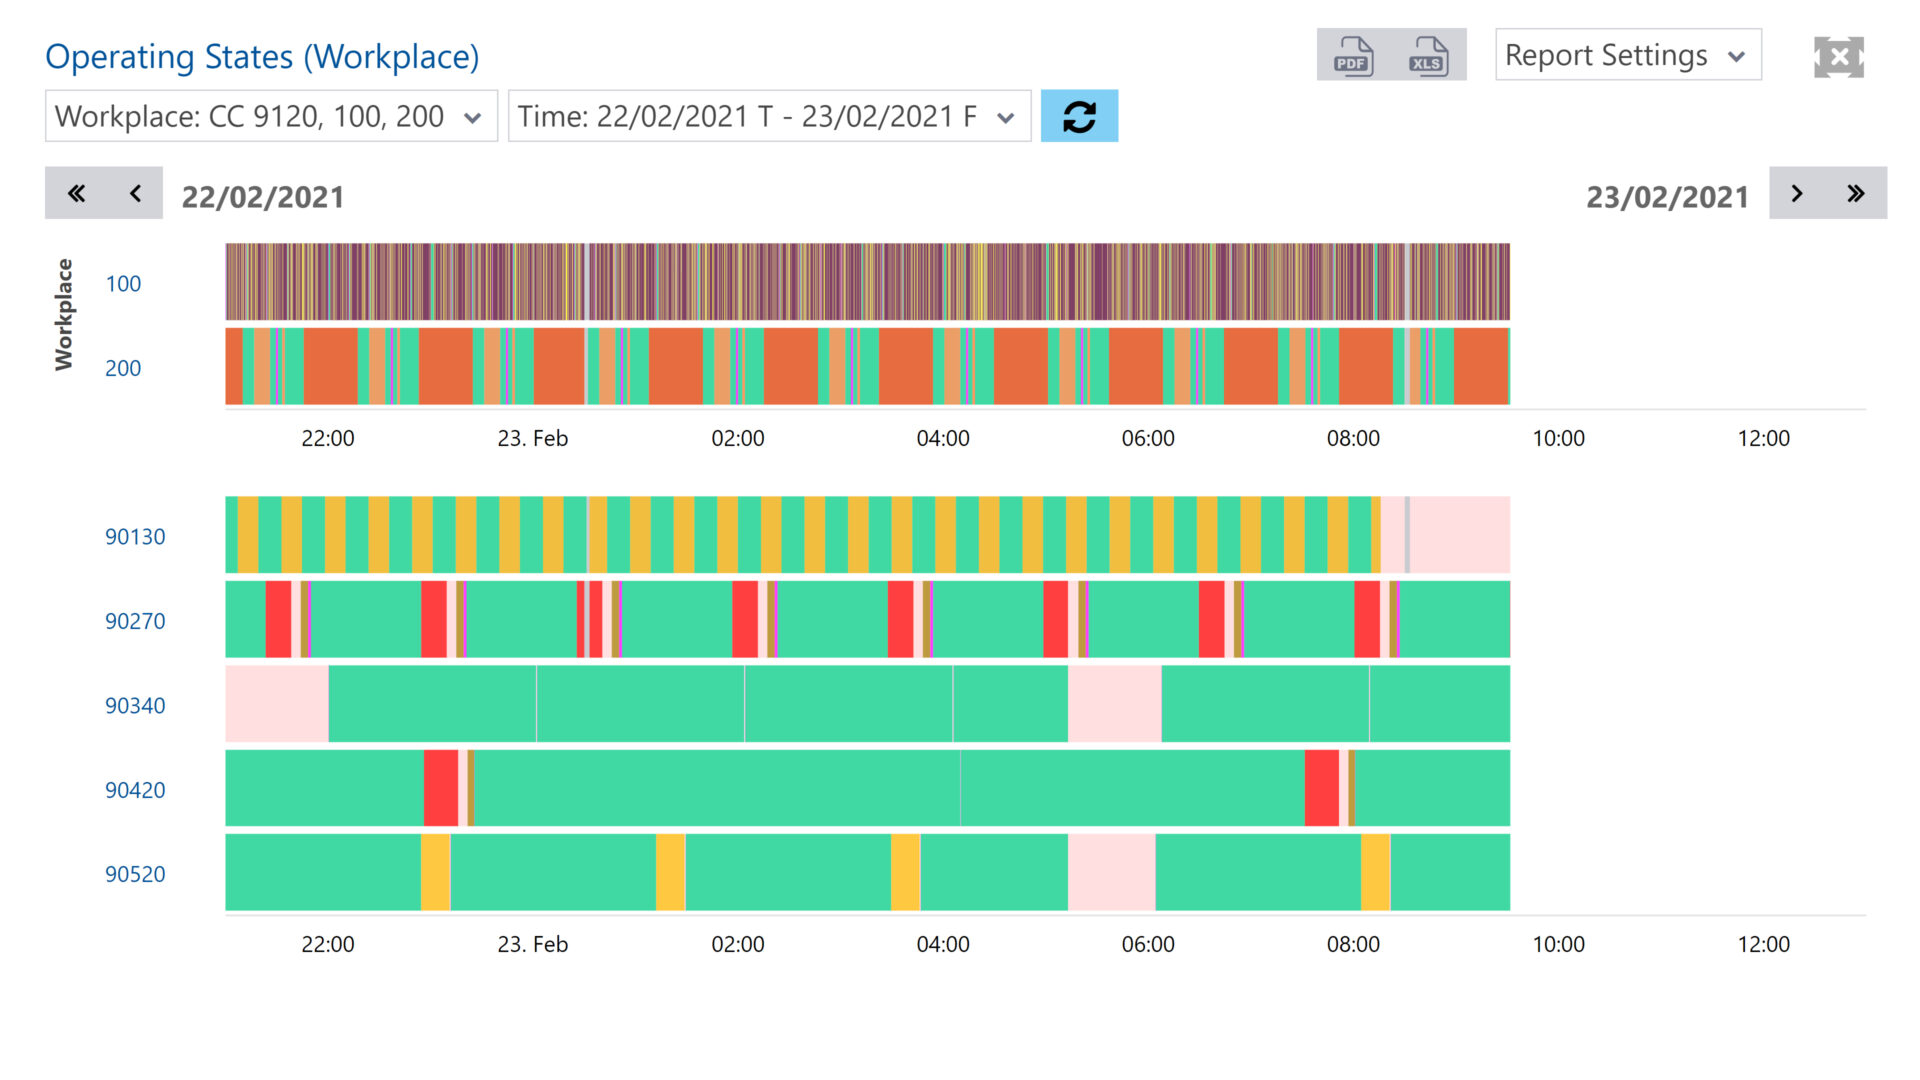Export report as PDF

point(1353,56)
